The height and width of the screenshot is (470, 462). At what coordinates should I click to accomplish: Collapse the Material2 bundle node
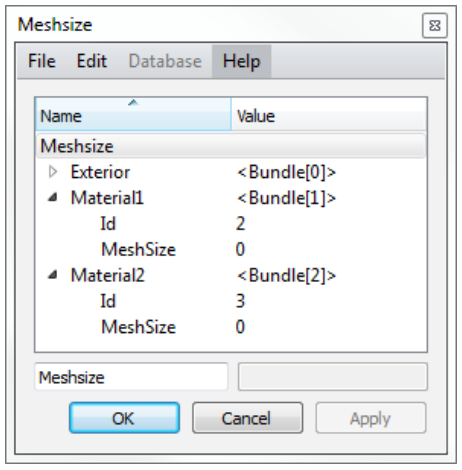(52, 275)
